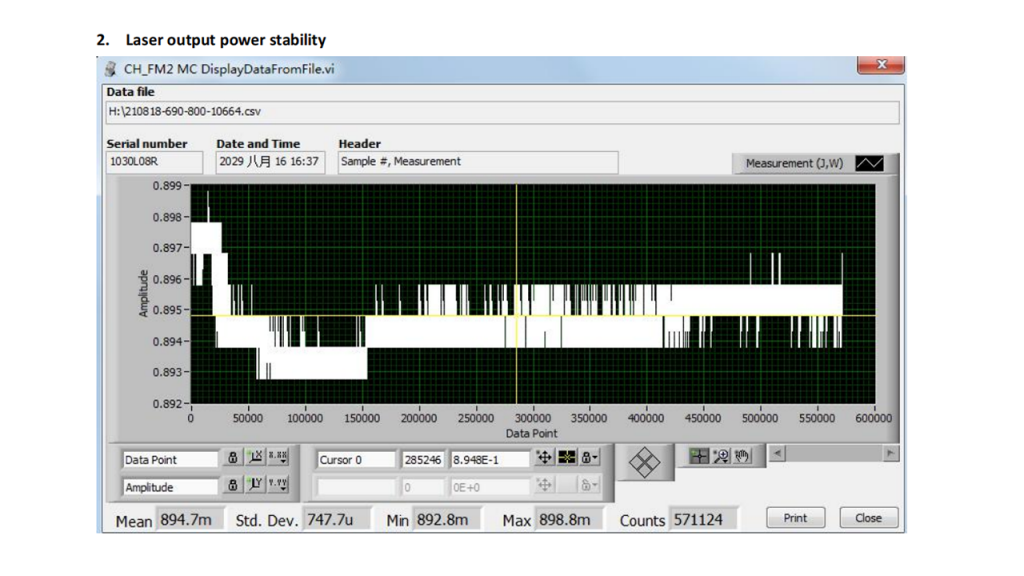Click the Data Point axis name field
Image resolution: width=1024 pixels, height=576 pixels.
(170, 460)
